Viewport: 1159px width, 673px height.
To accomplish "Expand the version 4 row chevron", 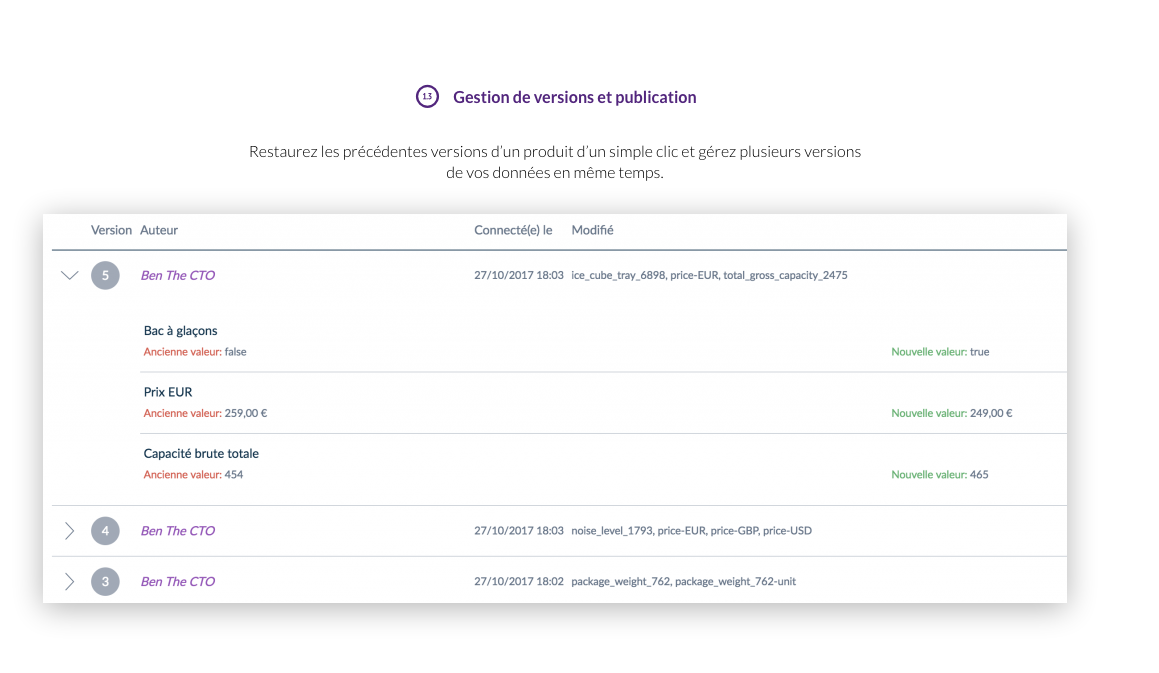I will (x=69, y=531).
